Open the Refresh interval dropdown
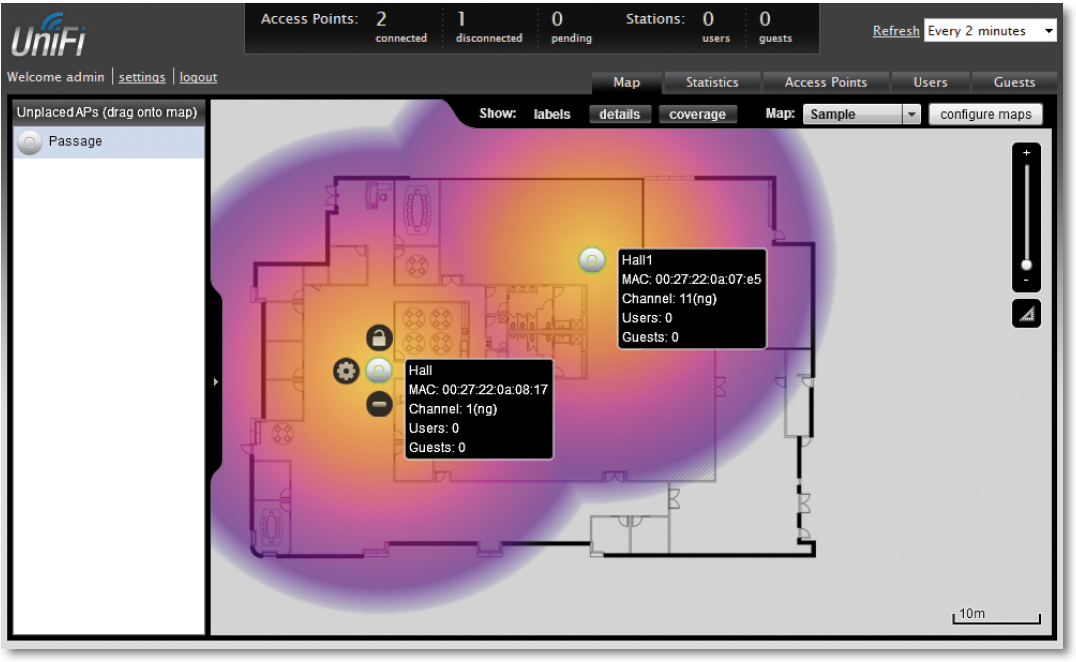 [x=990, y=31]
